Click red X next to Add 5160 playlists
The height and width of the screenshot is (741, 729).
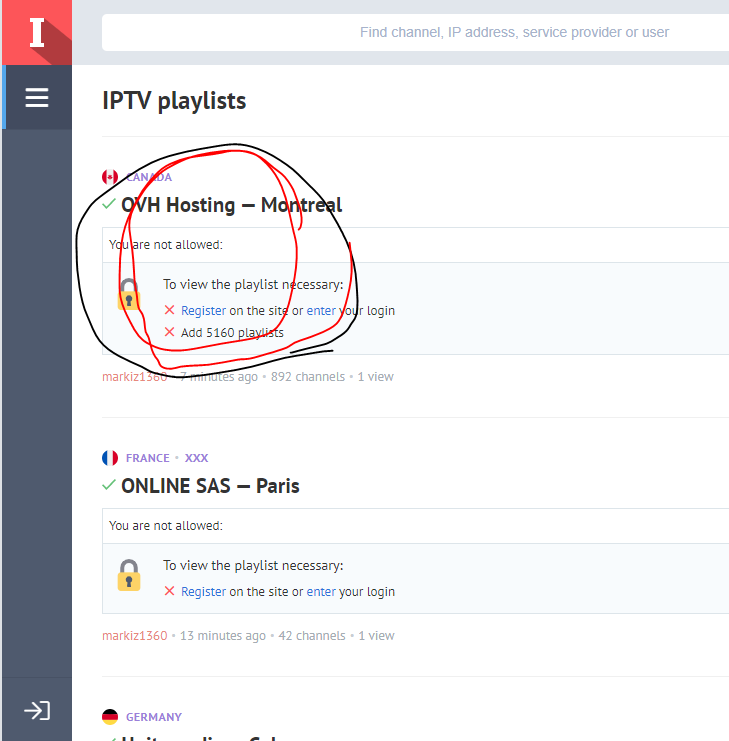point(169,332)
